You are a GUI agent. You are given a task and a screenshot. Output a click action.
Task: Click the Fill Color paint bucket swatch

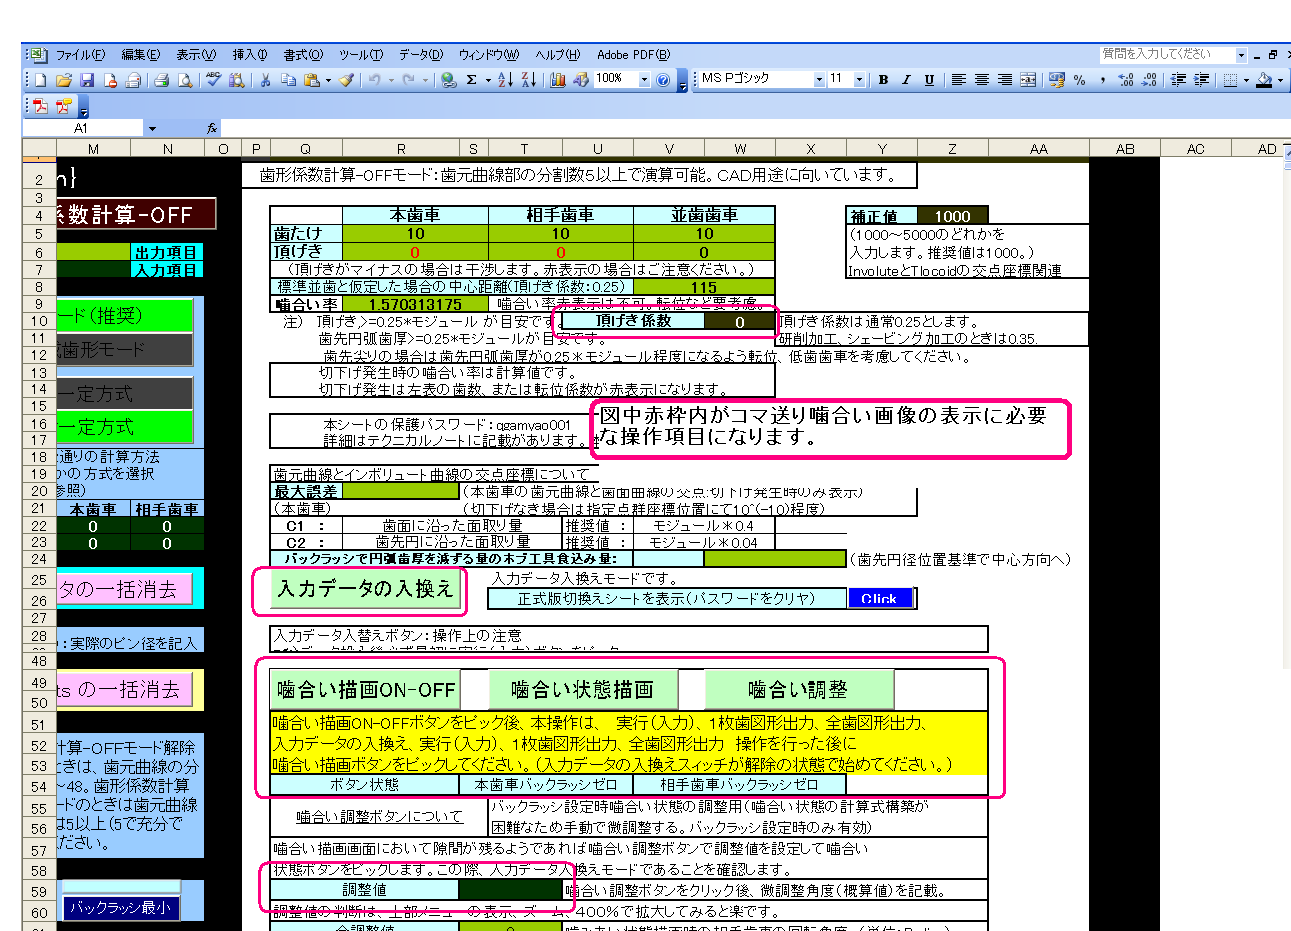click(1265, 80)
